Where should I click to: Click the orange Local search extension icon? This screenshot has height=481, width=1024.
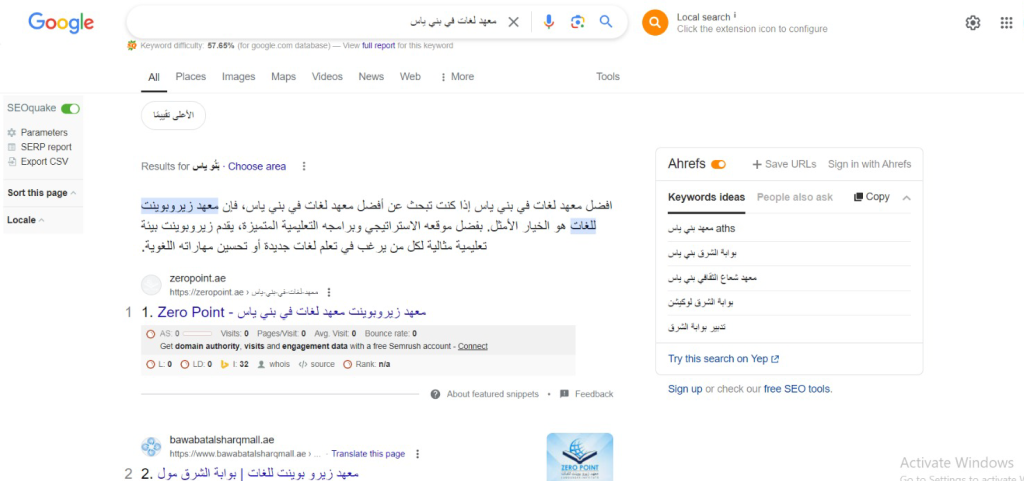point(655,23)
